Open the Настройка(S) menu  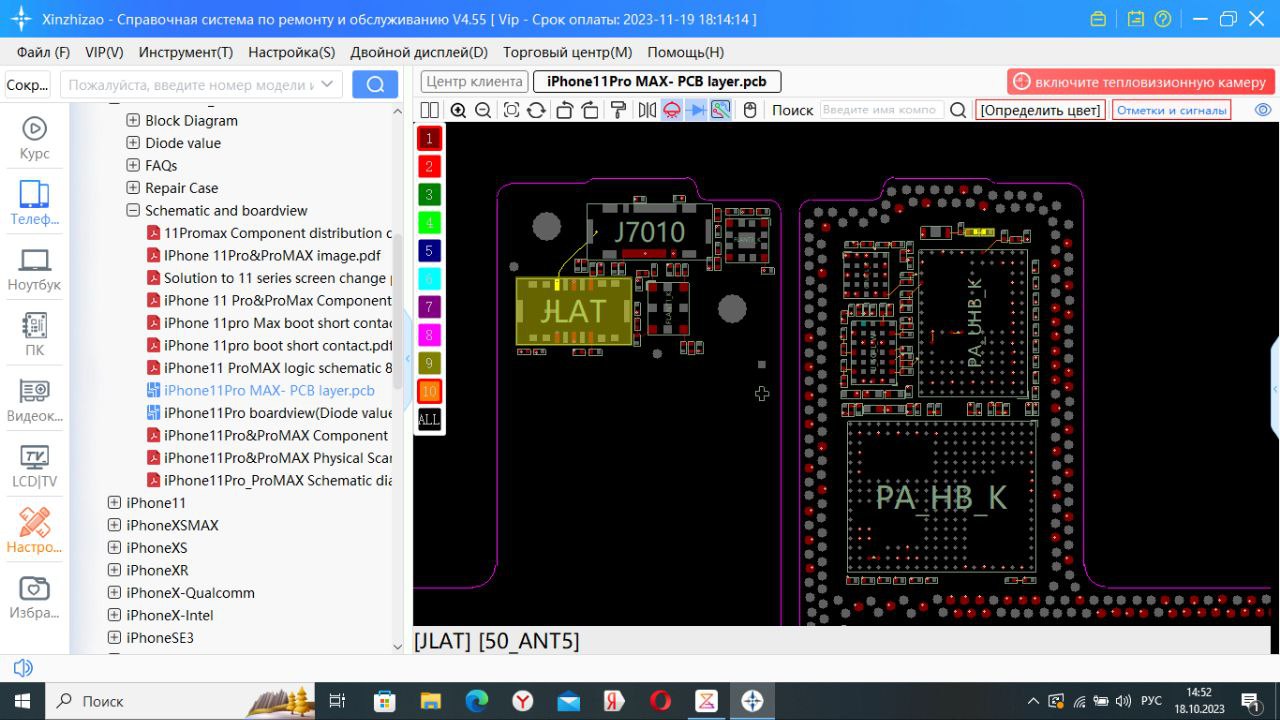(292, 52)
